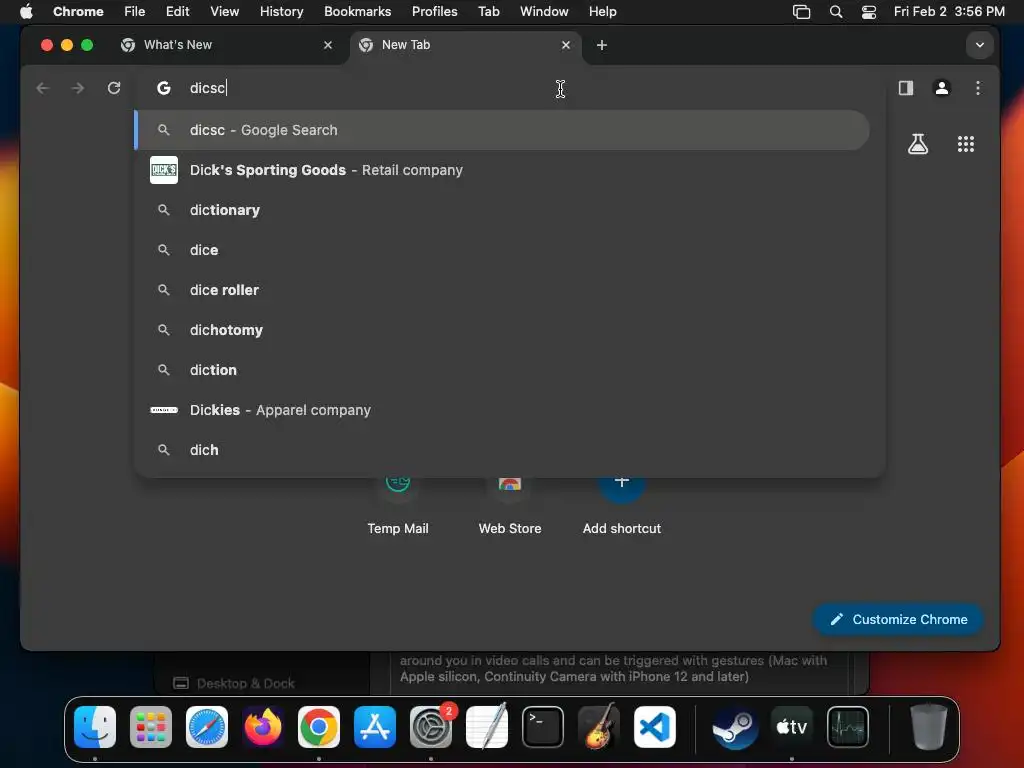This screenshot has height=768, width=1024.
Task: Open Firefox from the Dock
Action: [263, 727]
